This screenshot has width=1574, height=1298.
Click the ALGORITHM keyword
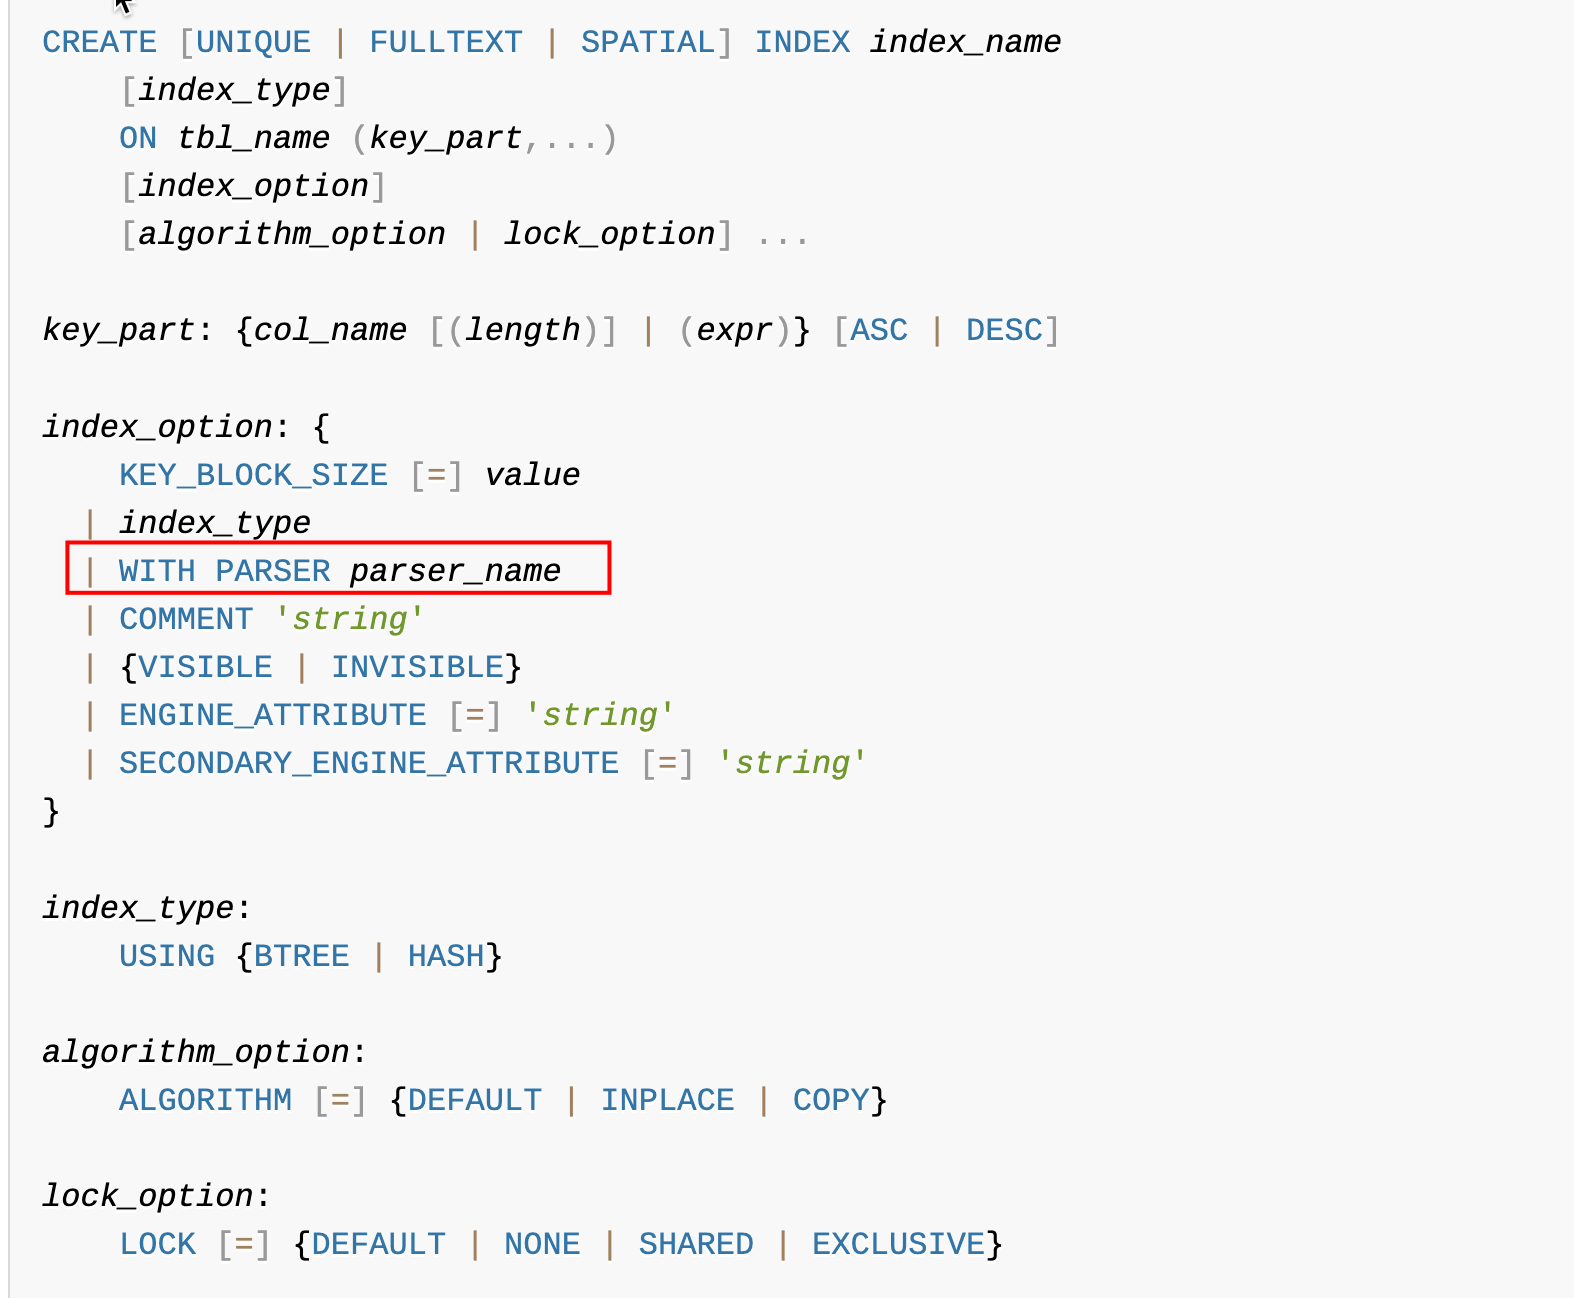(x=205, y=1100)
